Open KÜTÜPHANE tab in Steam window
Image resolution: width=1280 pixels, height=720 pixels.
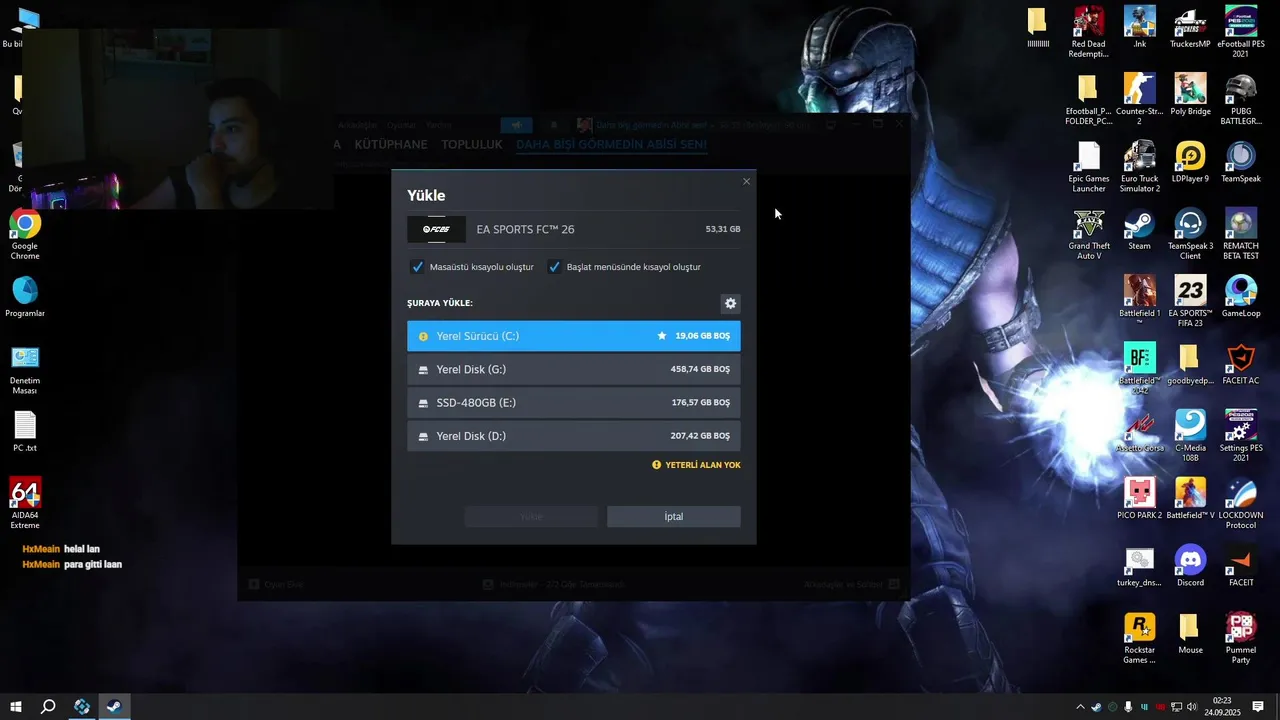click(x=391, y=145)
